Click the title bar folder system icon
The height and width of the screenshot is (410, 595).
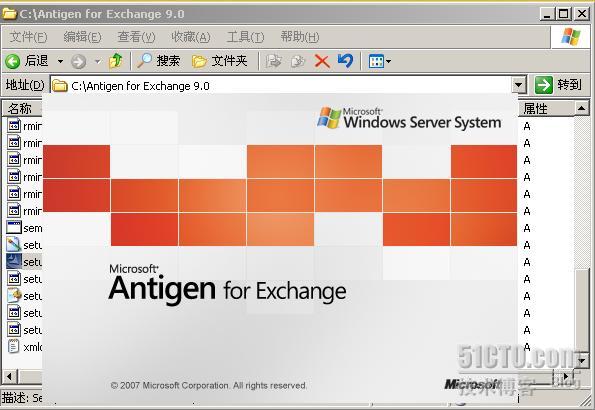click(9, 14)
